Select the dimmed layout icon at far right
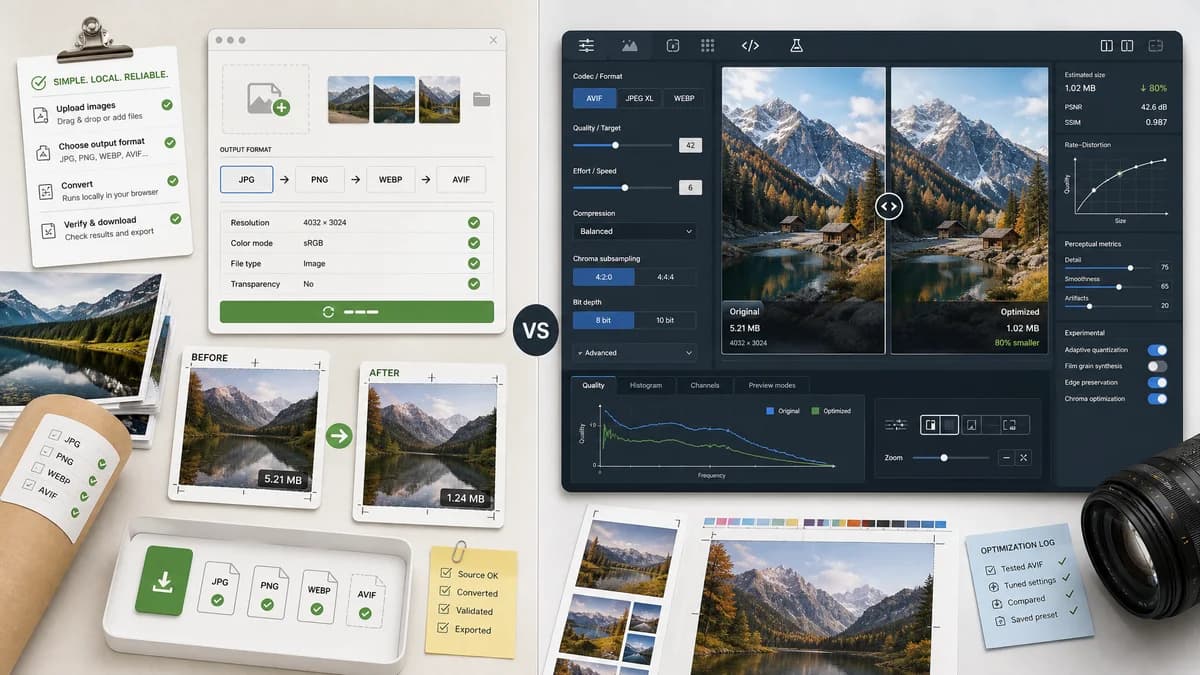The image size is (1200, 675). 1156,45
